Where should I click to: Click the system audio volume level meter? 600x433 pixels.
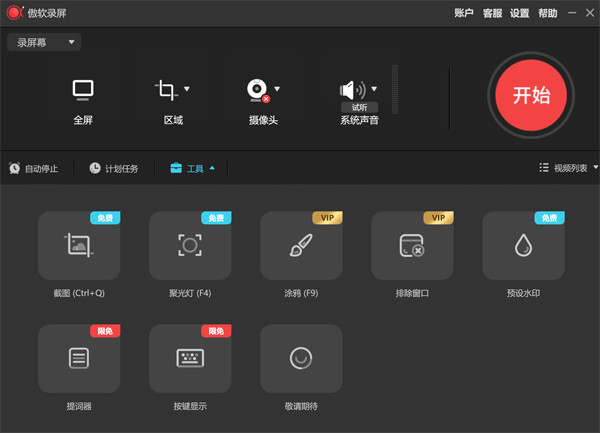coord(395,90)
